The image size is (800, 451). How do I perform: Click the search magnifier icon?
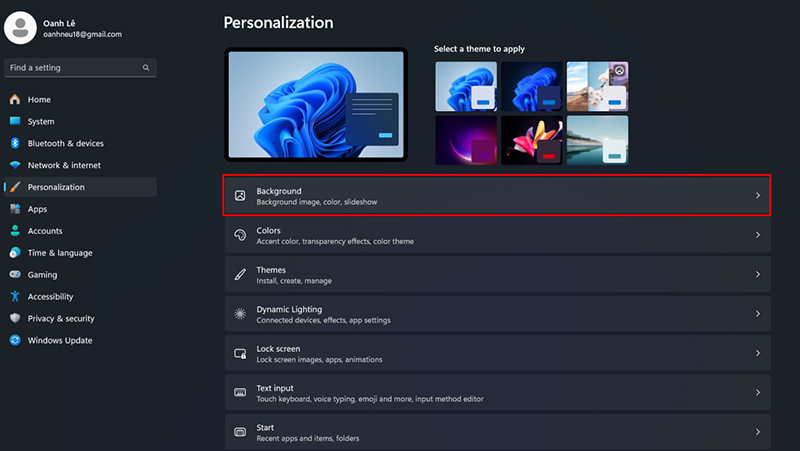pyautogui.click(x=146, y=68)
